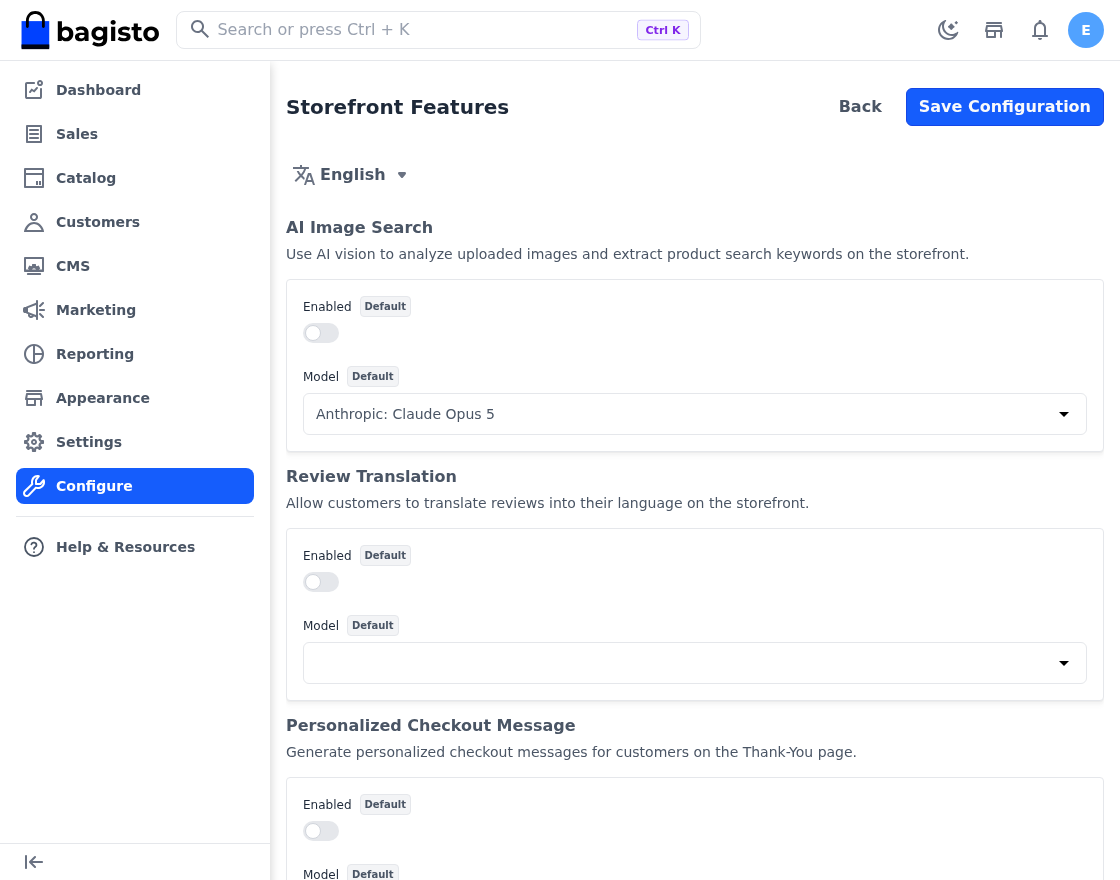Click the Customers person icon
The width and height of the screenshot is (1120, 880).
pyautogui.click(x=34, y=222)
